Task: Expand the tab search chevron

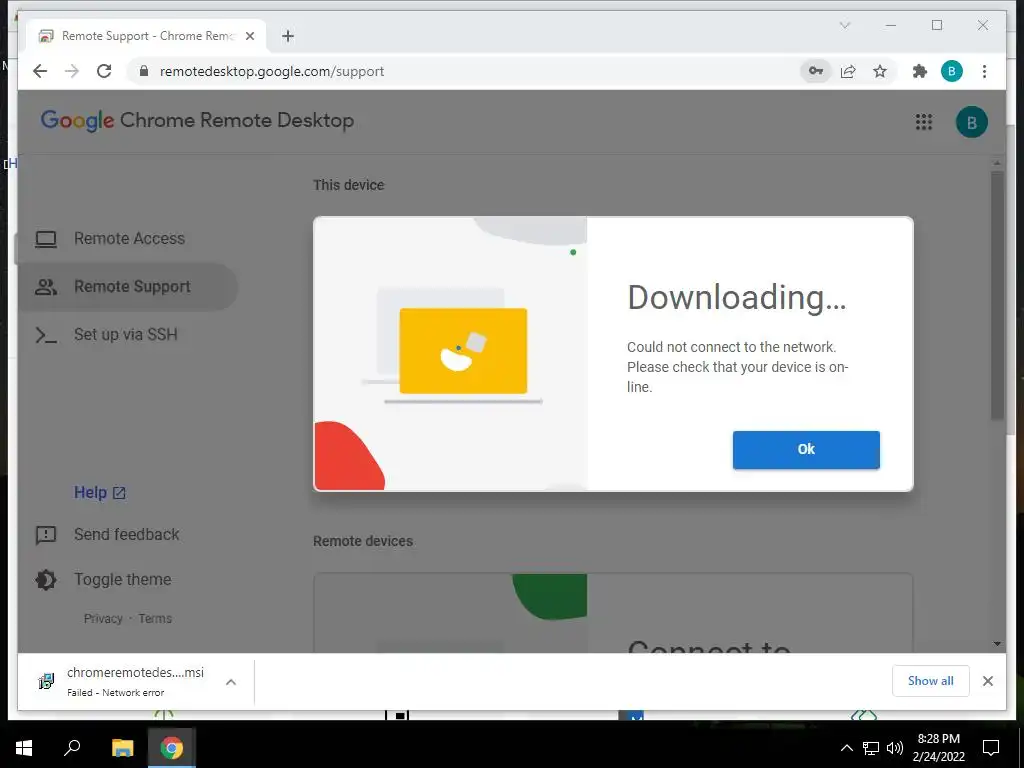Action: [x=844, y=25]
